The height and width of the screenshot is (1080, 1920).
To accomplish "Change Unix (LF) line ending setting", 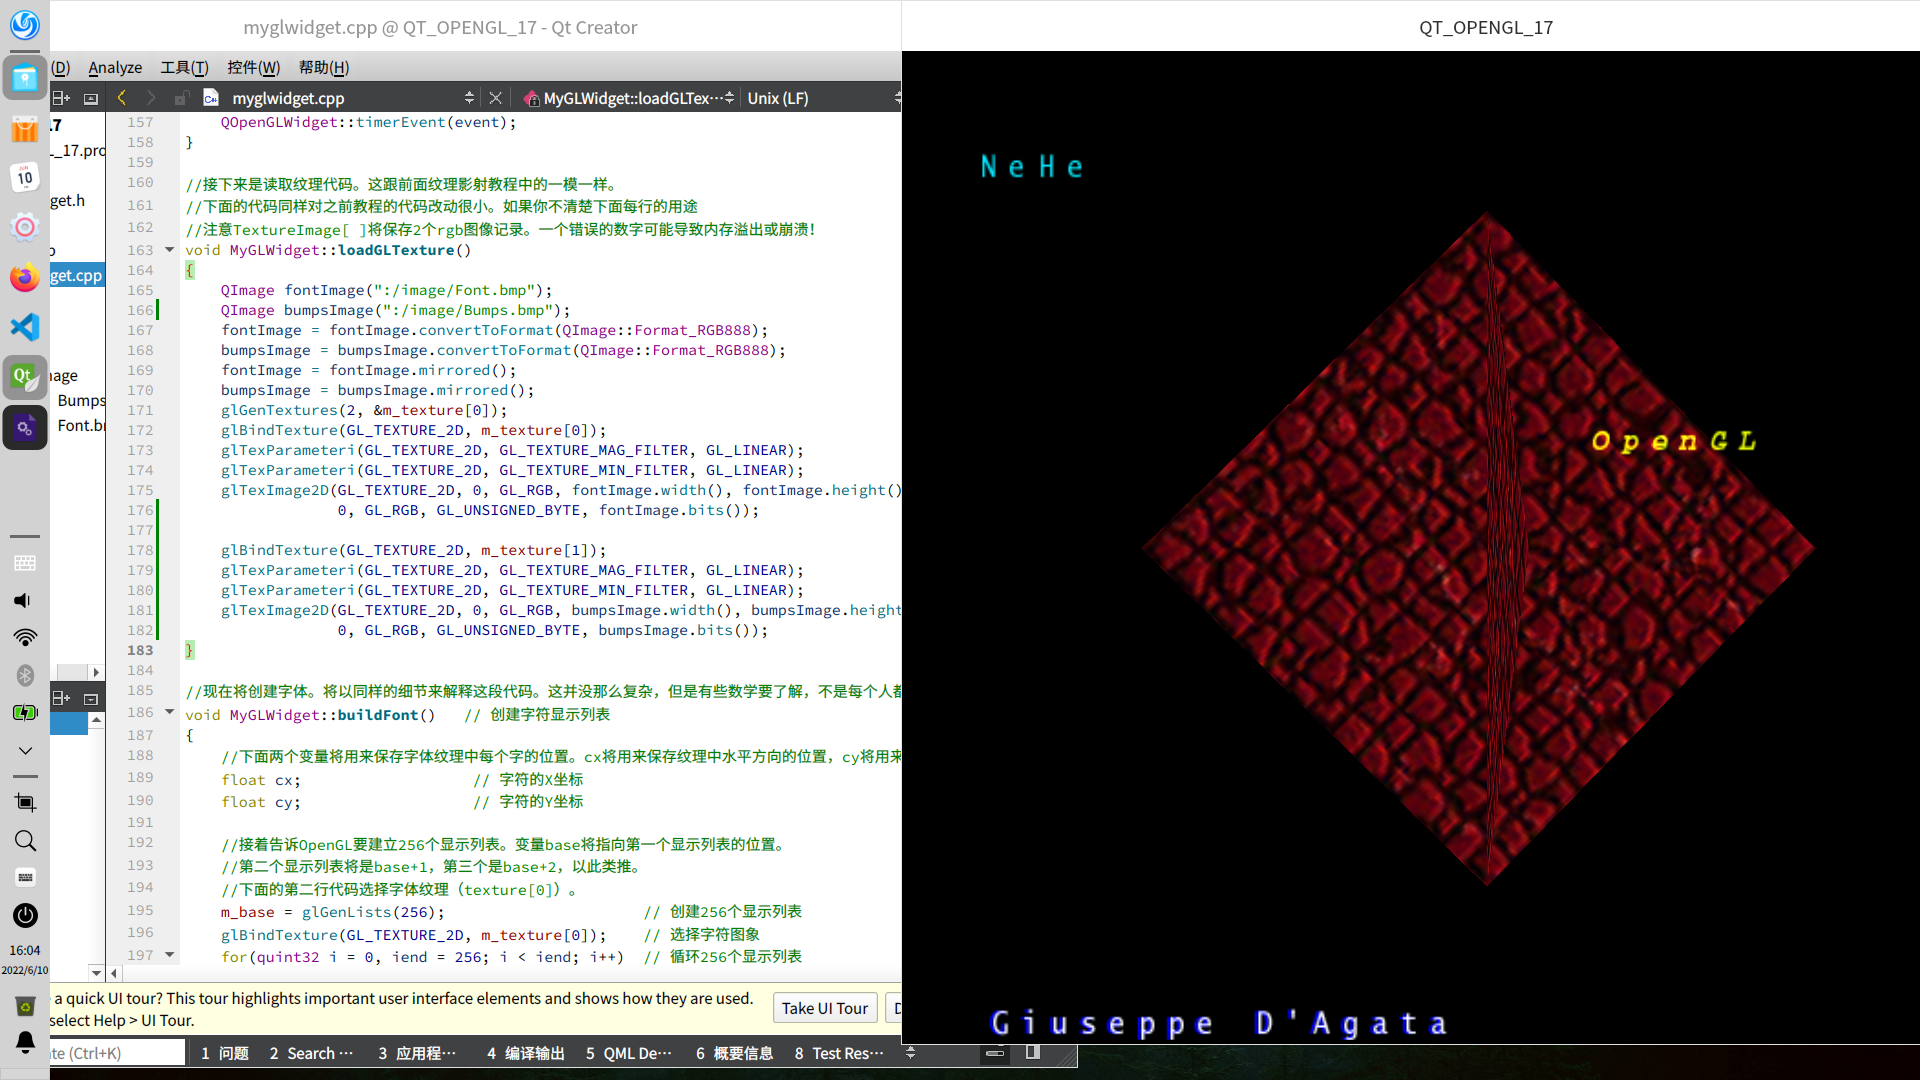I will [x=778, y=98].
